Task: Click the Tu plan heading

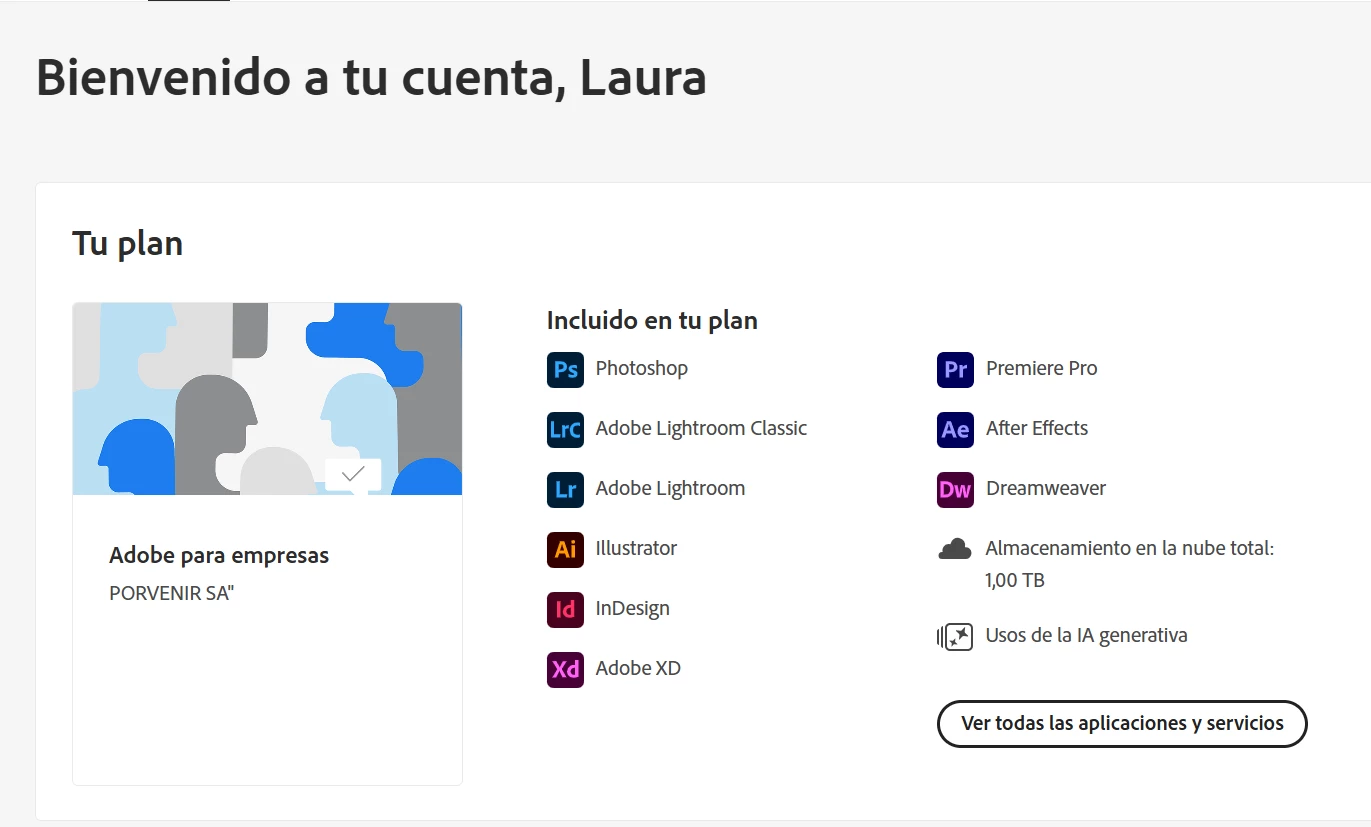Action: [128, 243]
